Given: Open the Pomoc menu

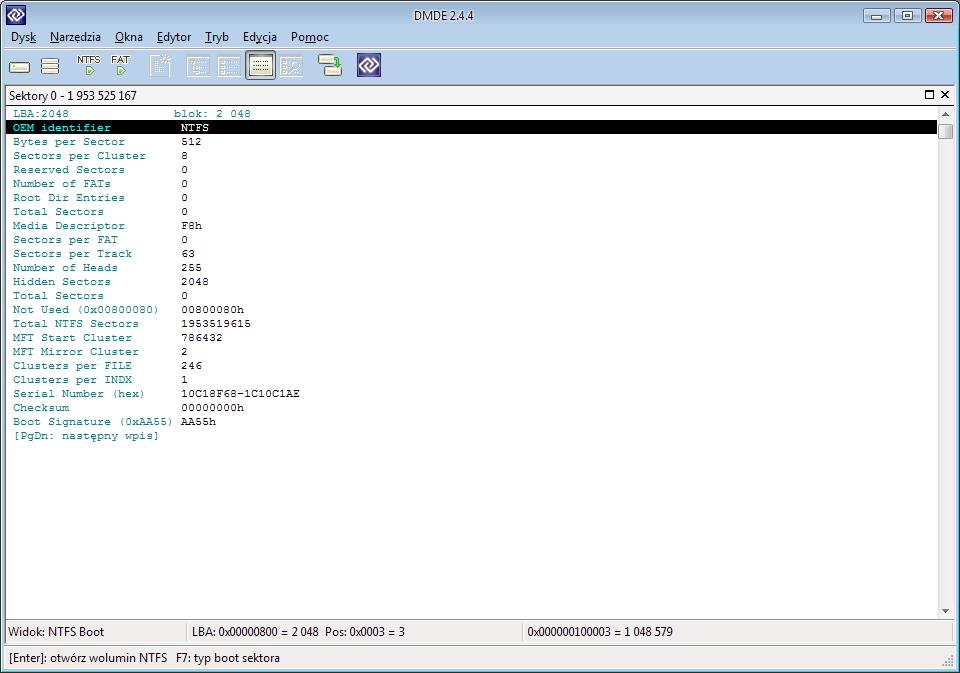Looking at the screenshot, I should tap(310, 37).
